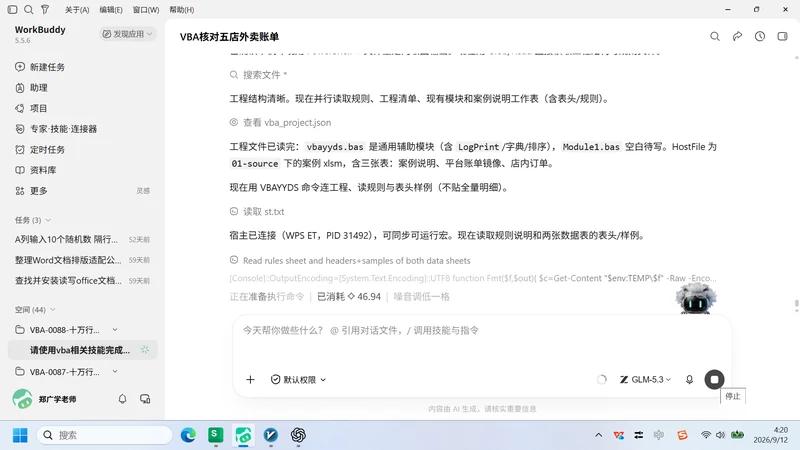
Task: Open the 编辑(E) menu
Action: (111, 10)
